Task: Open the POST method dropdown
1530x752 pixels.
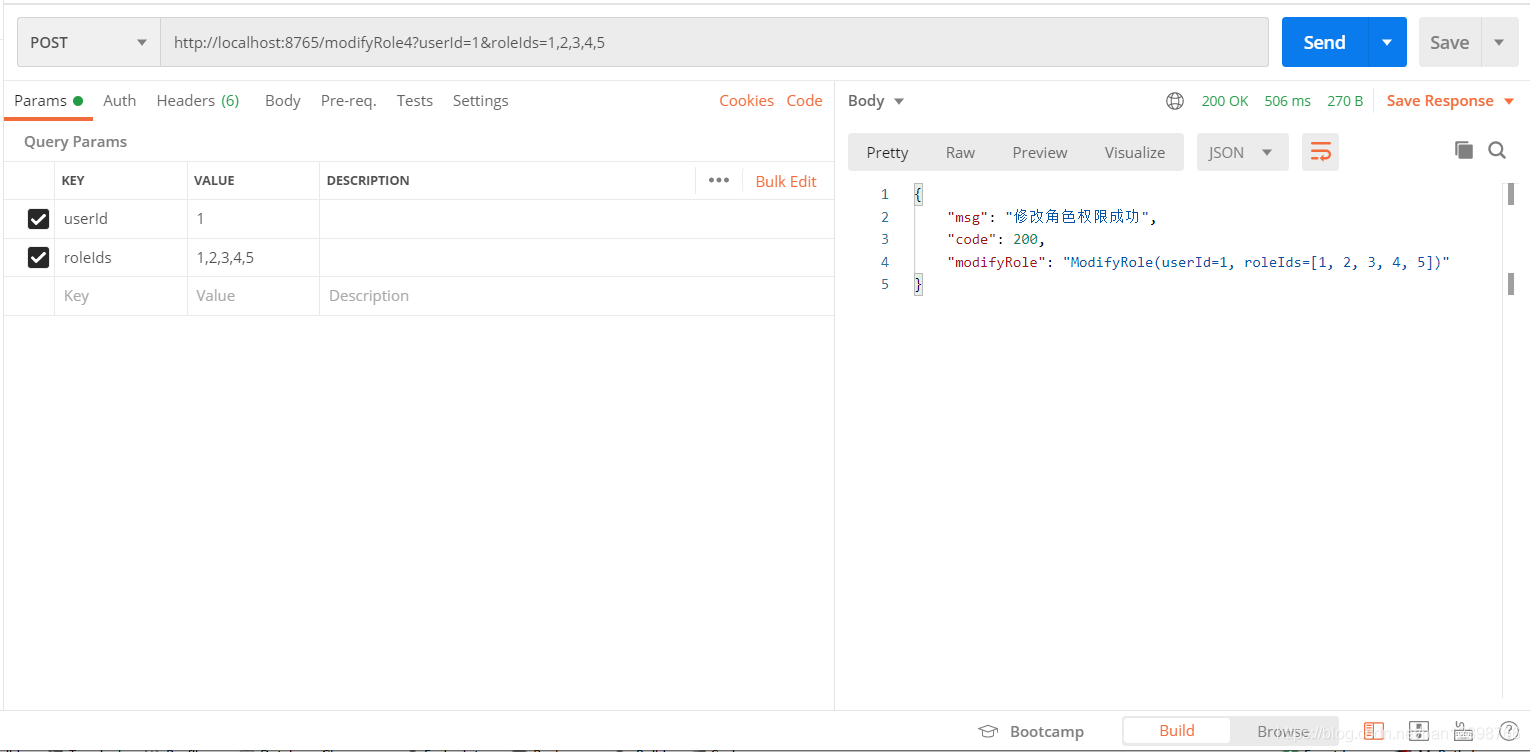Action: (88, 43)
